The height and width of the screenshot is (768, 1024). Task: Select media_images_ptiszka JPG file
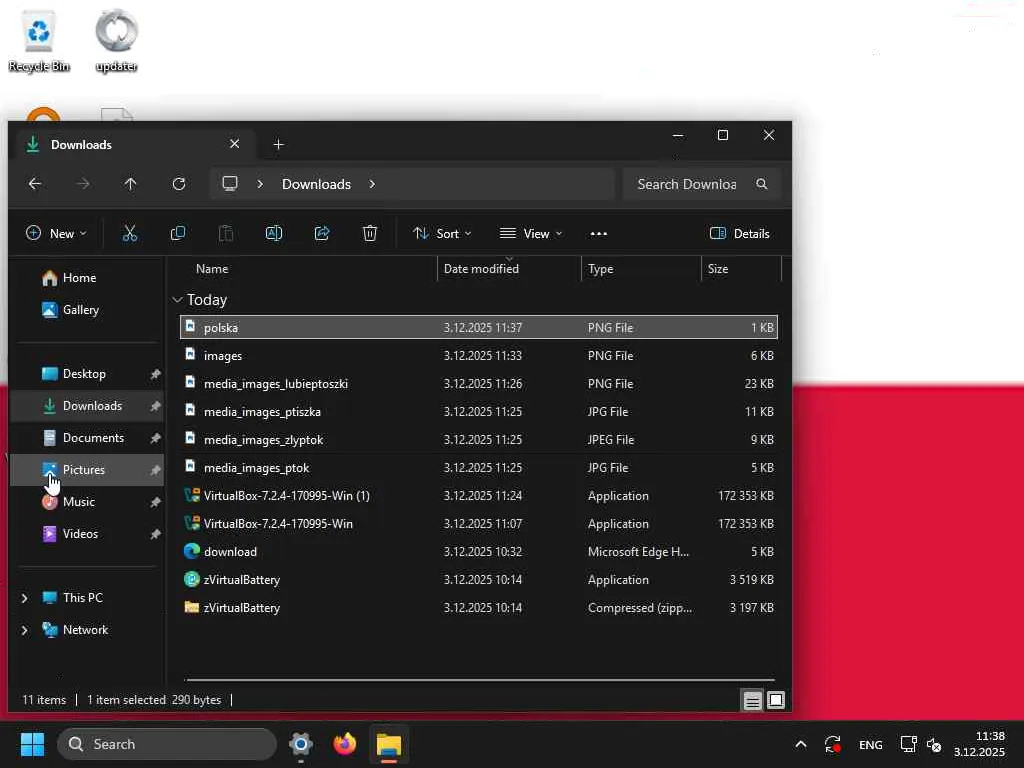click(x=479, y=411)
